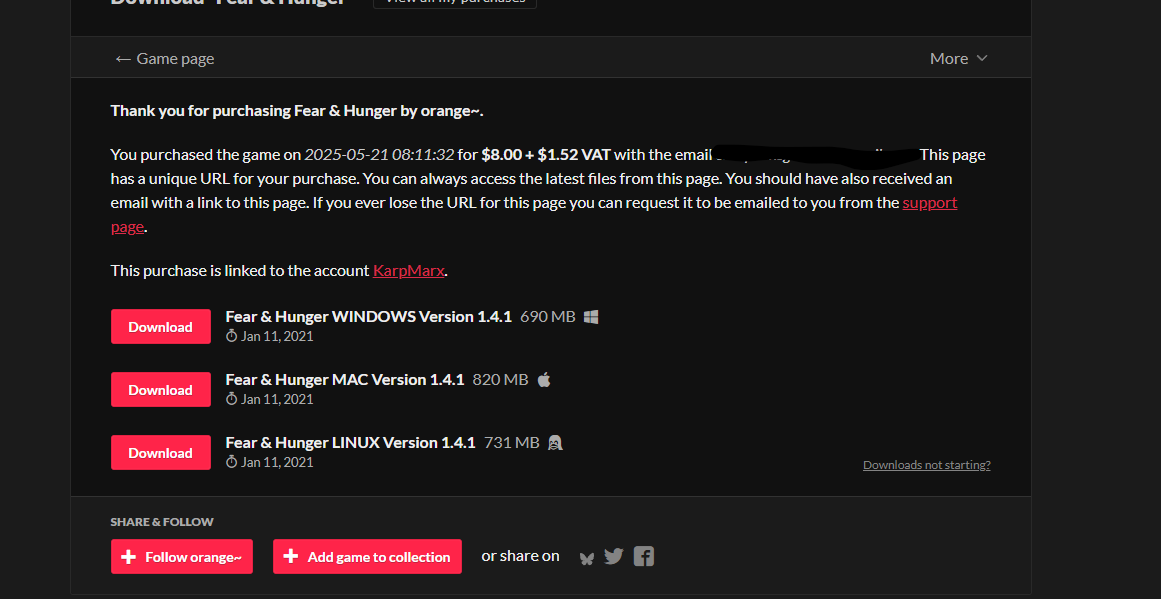Expand the More dropdown menu
This screenshot has height=599, width=1161.
click(x=959, y=58)
